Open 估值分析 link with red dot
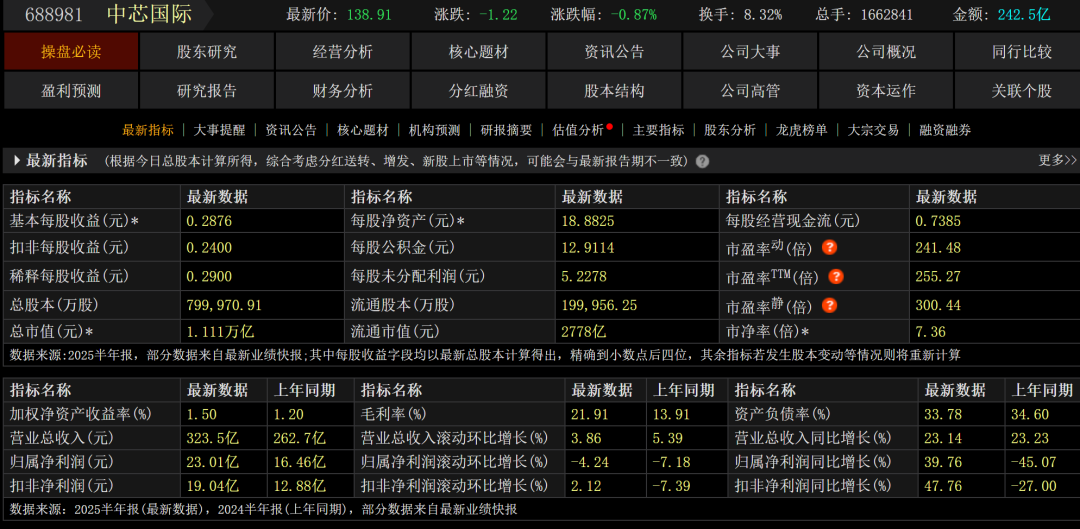1080x529 pixels. tap(579, 130)
